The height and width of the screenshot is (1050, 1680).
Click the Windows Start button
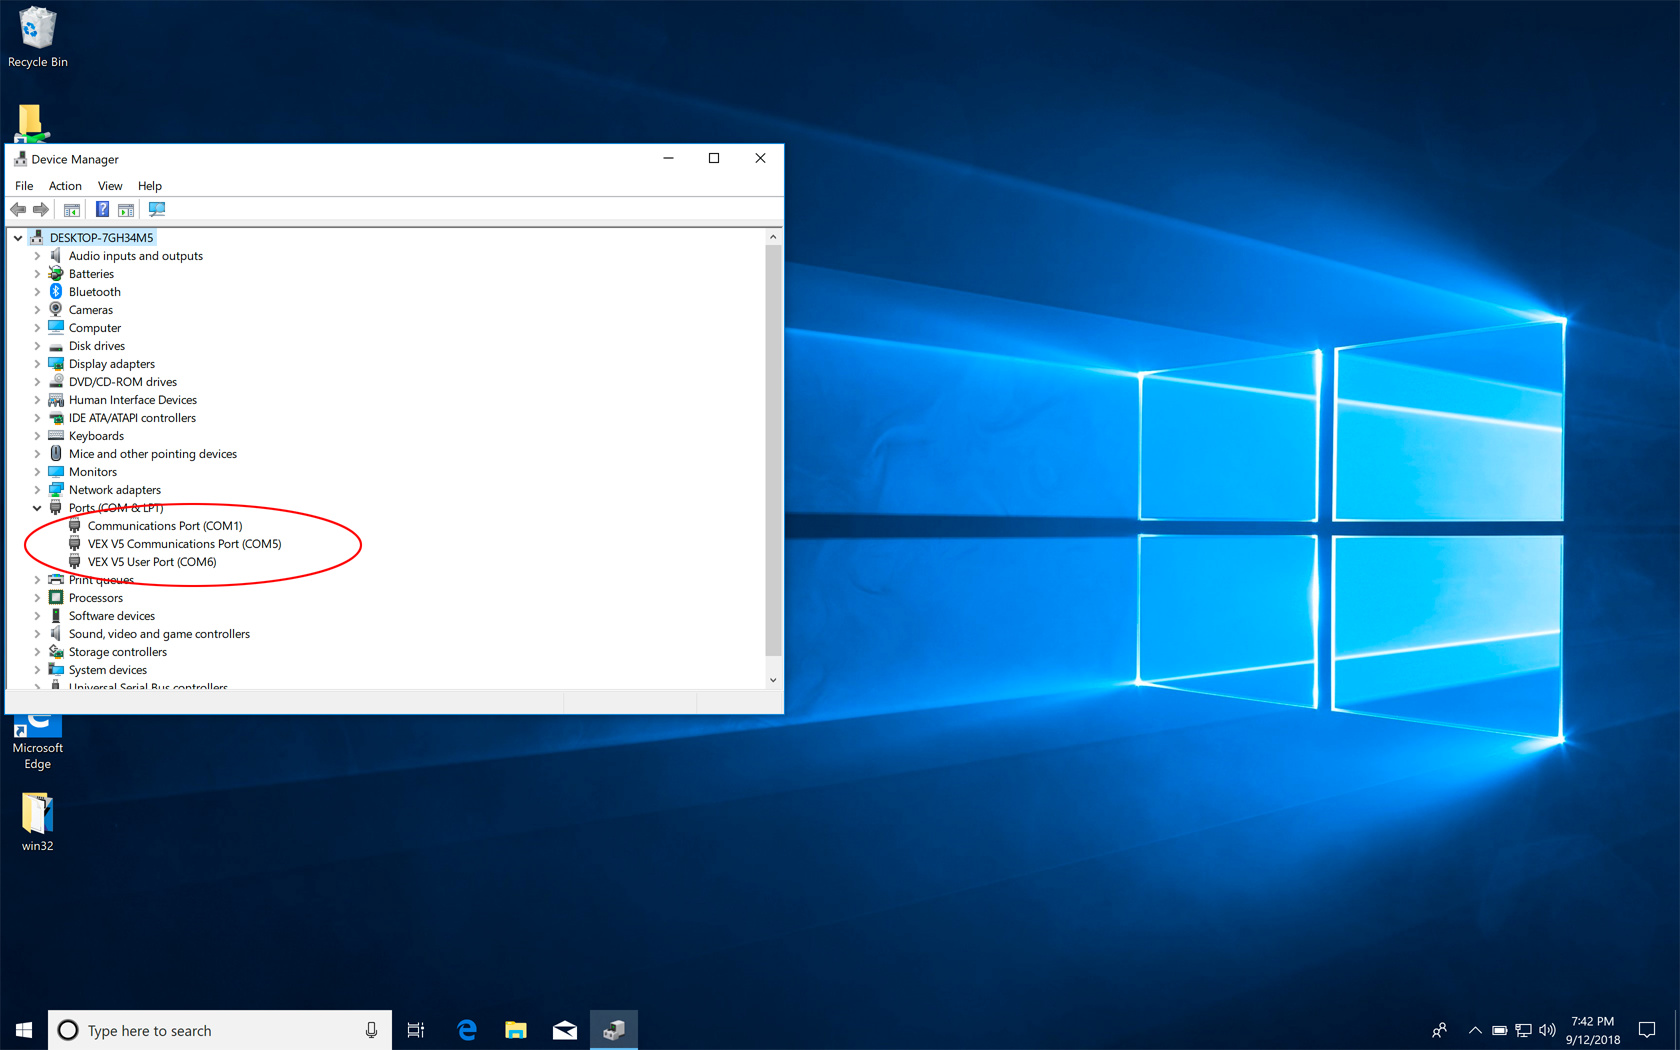pos(24,1030)
